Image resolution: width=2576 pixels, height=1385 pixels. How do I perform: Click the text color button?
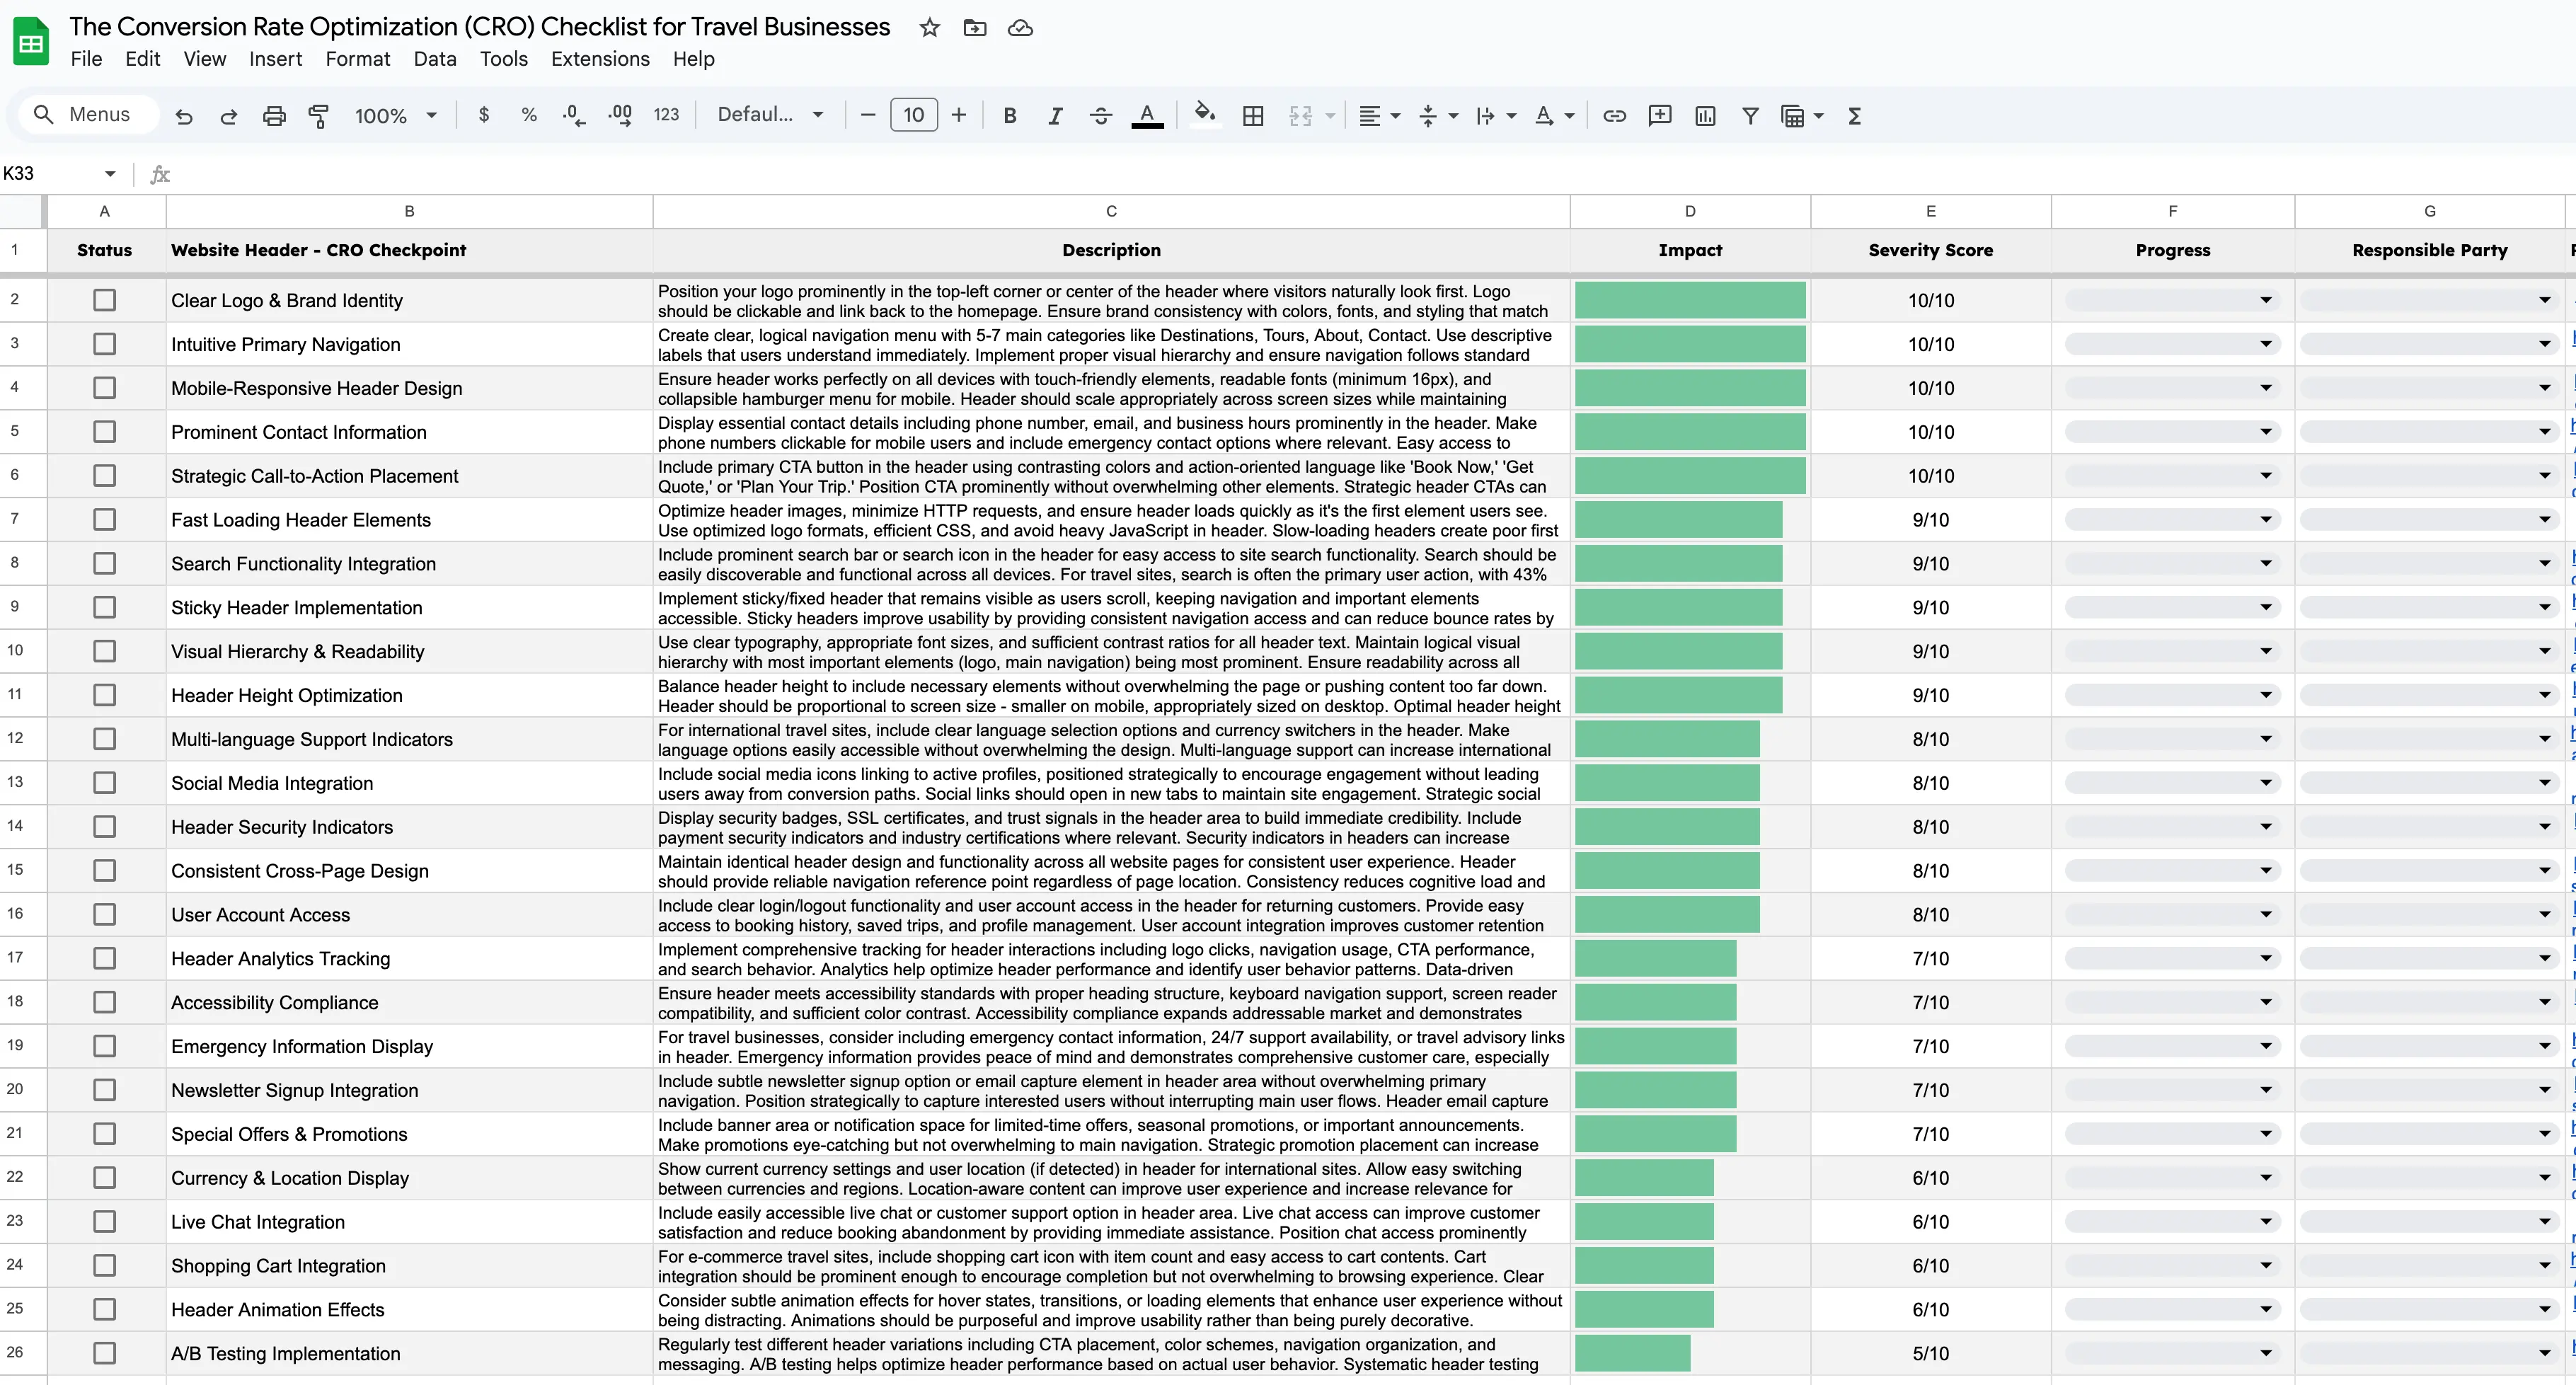[x=1147, y=116]
